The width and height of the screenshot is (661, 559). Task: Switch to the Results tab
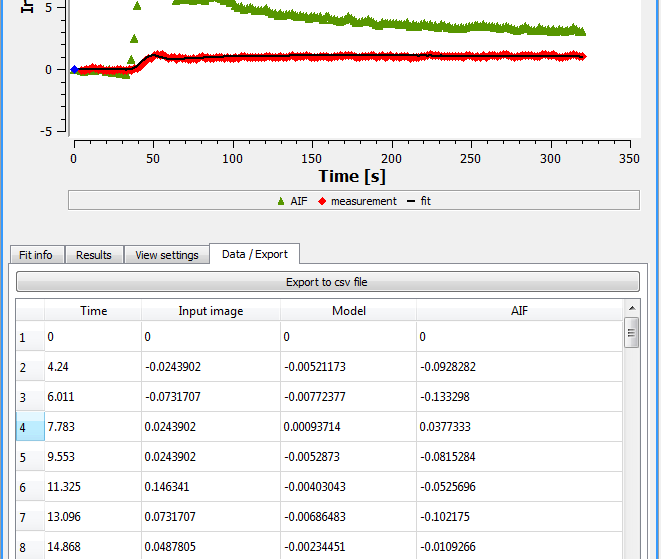click(94, 255)
